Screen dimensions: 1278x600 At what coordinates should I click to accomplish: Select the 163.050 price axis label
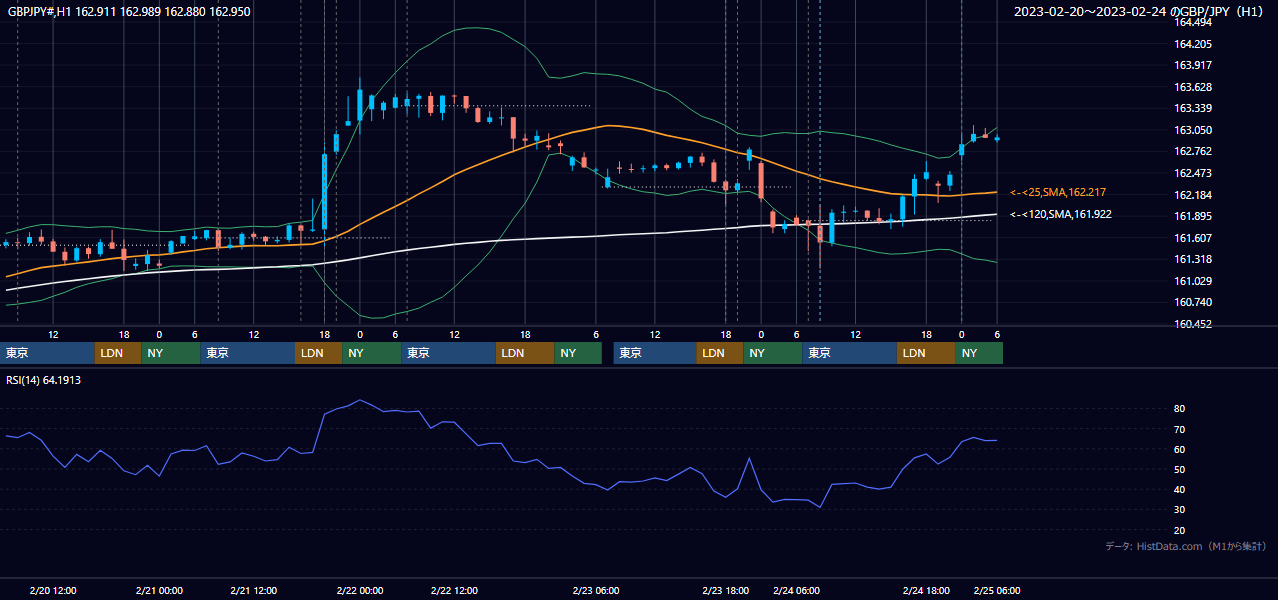tap(1193, 130)
